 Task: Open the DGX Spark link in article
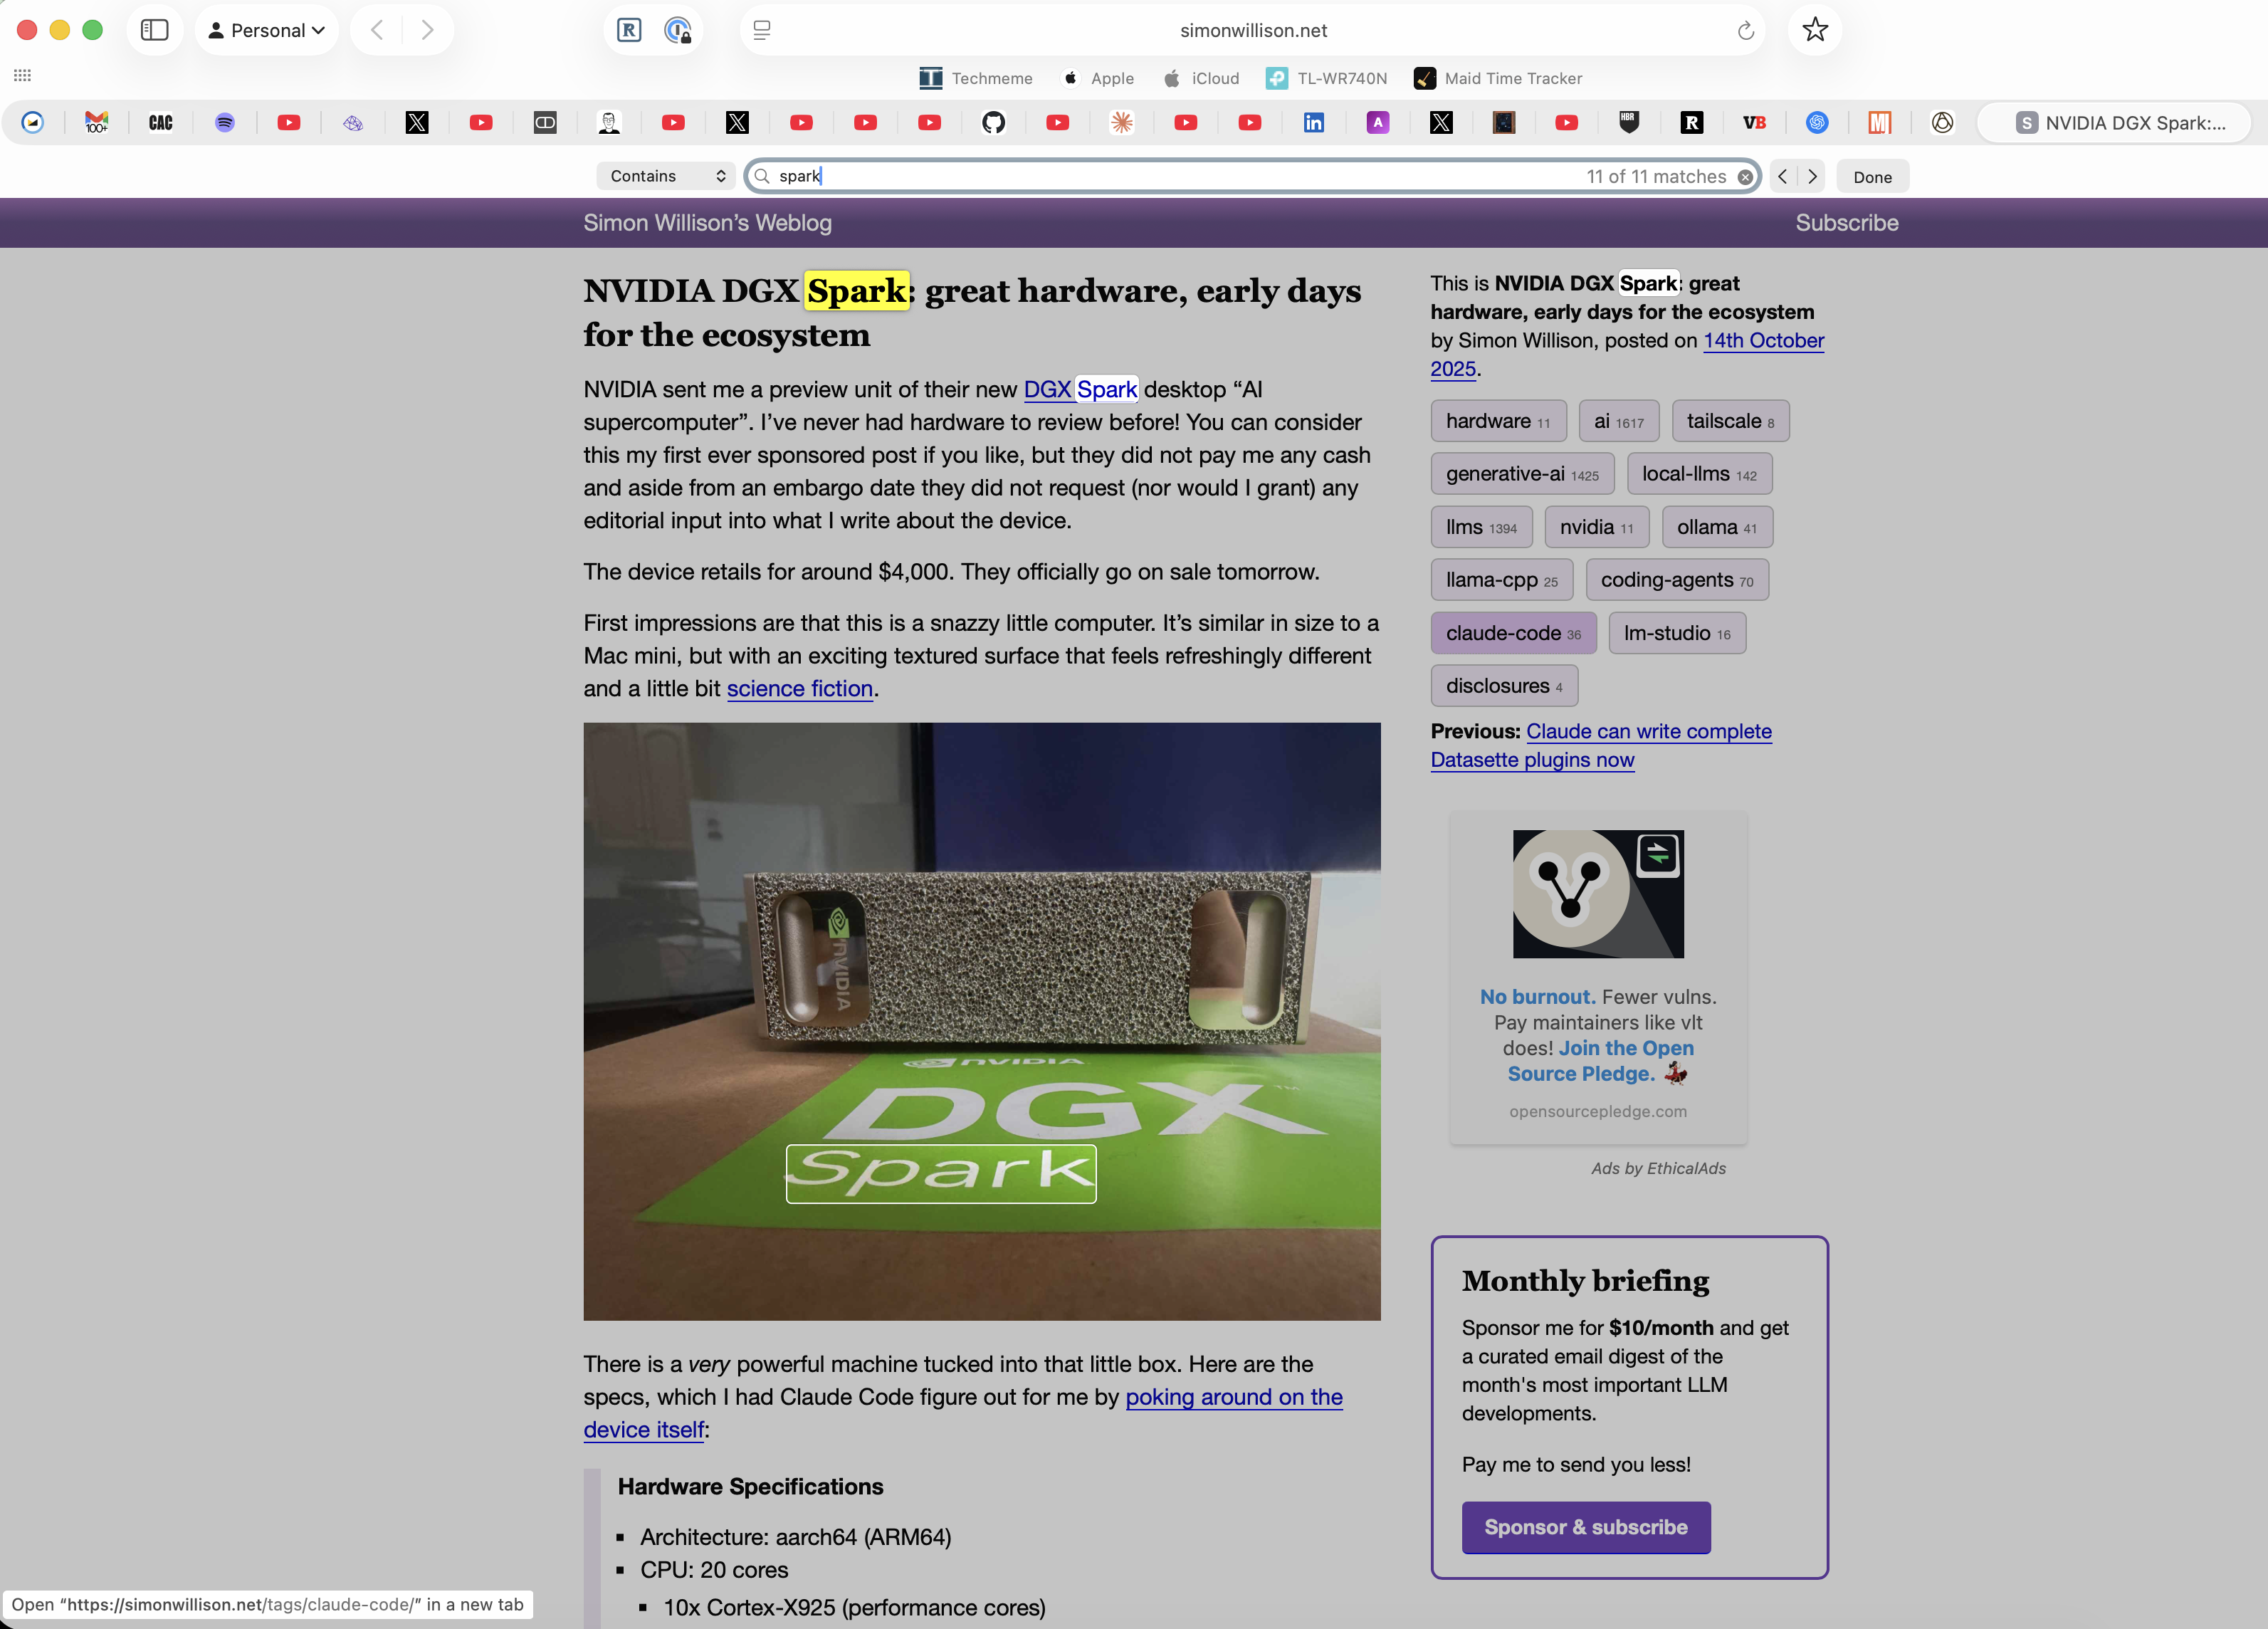click(1080, 389)
